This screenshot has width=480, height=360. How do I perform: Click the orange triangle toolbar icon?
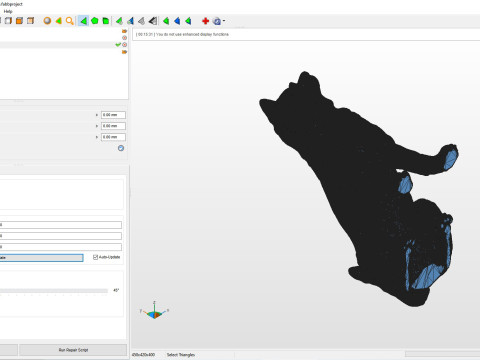click(x=58, y=21)
